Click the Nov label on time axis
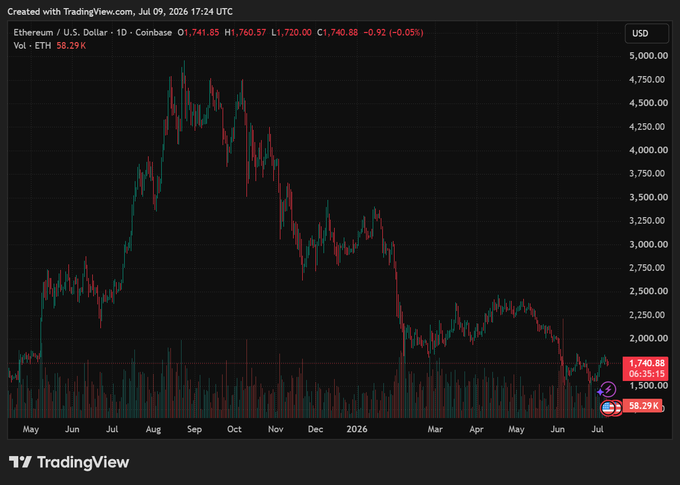The width and height of the screenshot is (680, 485). pos(275,429)
